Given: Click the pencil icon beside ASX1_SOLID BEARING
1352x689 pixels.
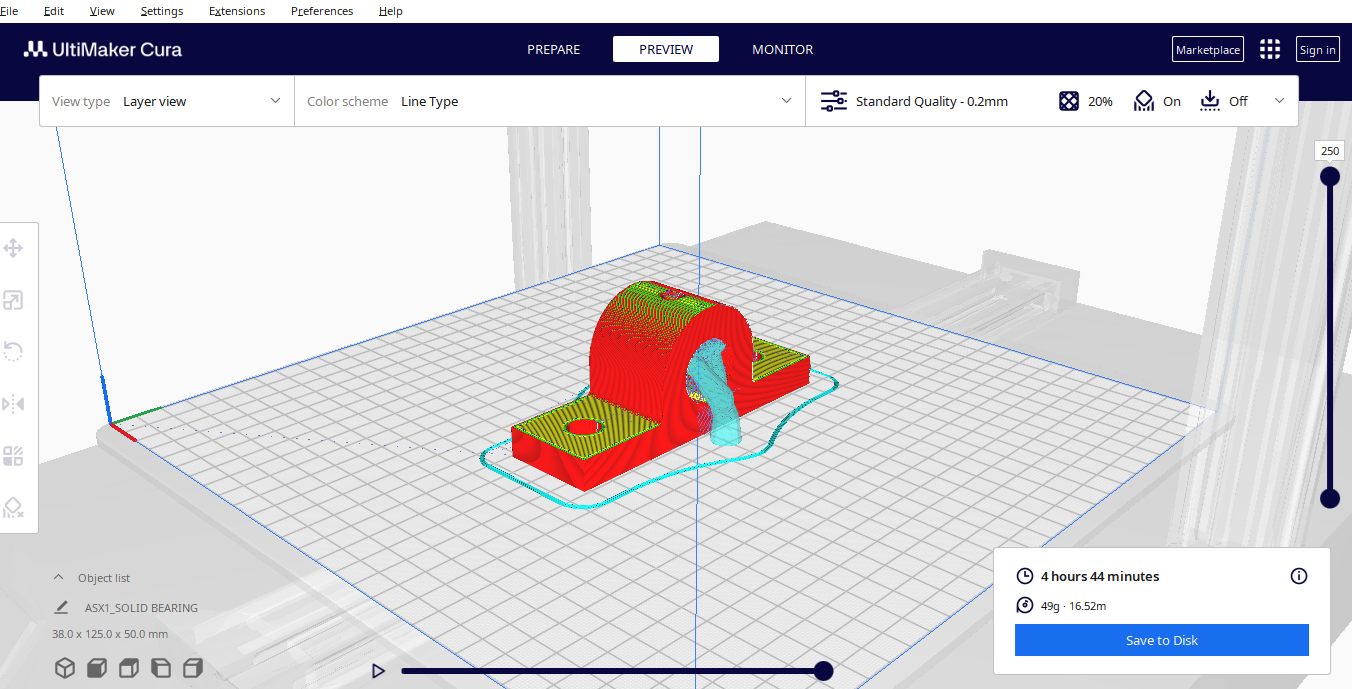Looking at the screenshot, I should pyautogui.click(x=62, y=607).
